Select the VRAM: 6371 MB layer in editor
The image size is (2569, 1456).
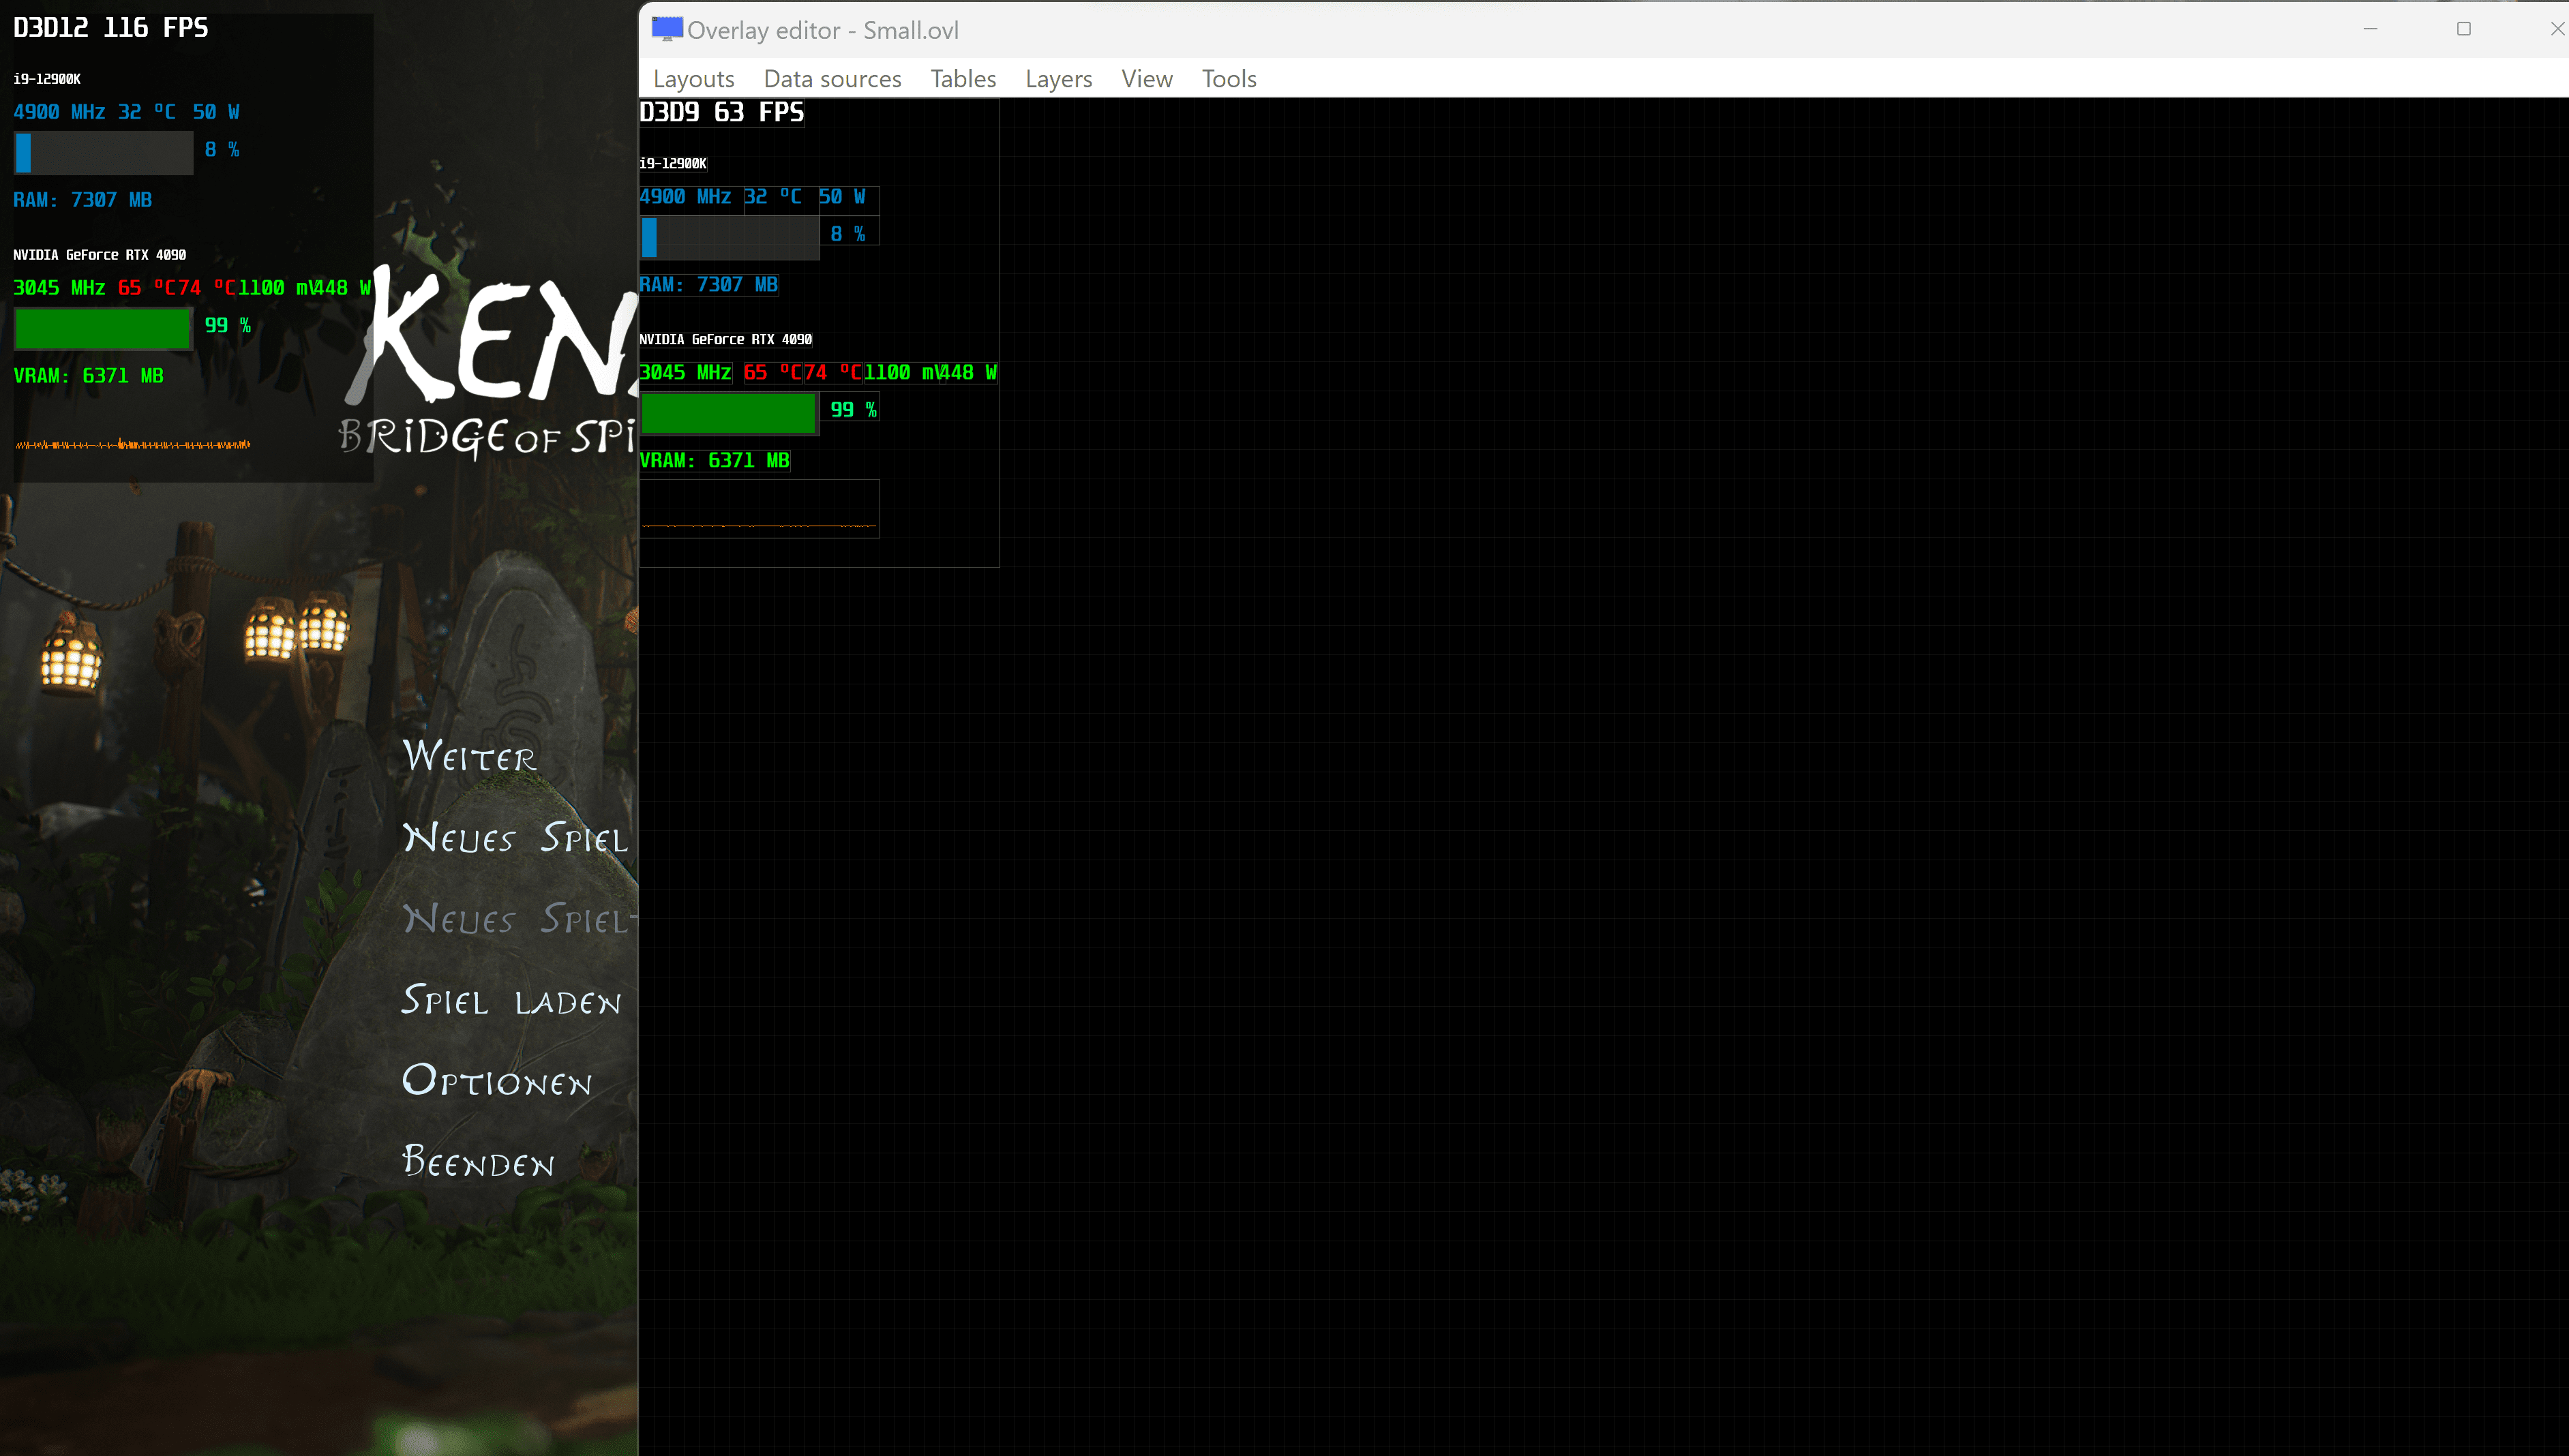point(715,461)
